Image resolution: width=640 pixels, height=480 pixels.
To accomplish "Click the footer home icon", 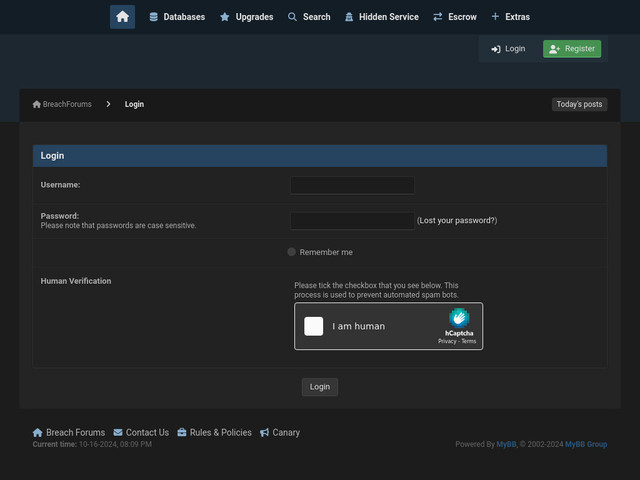I will pos(38,432).
